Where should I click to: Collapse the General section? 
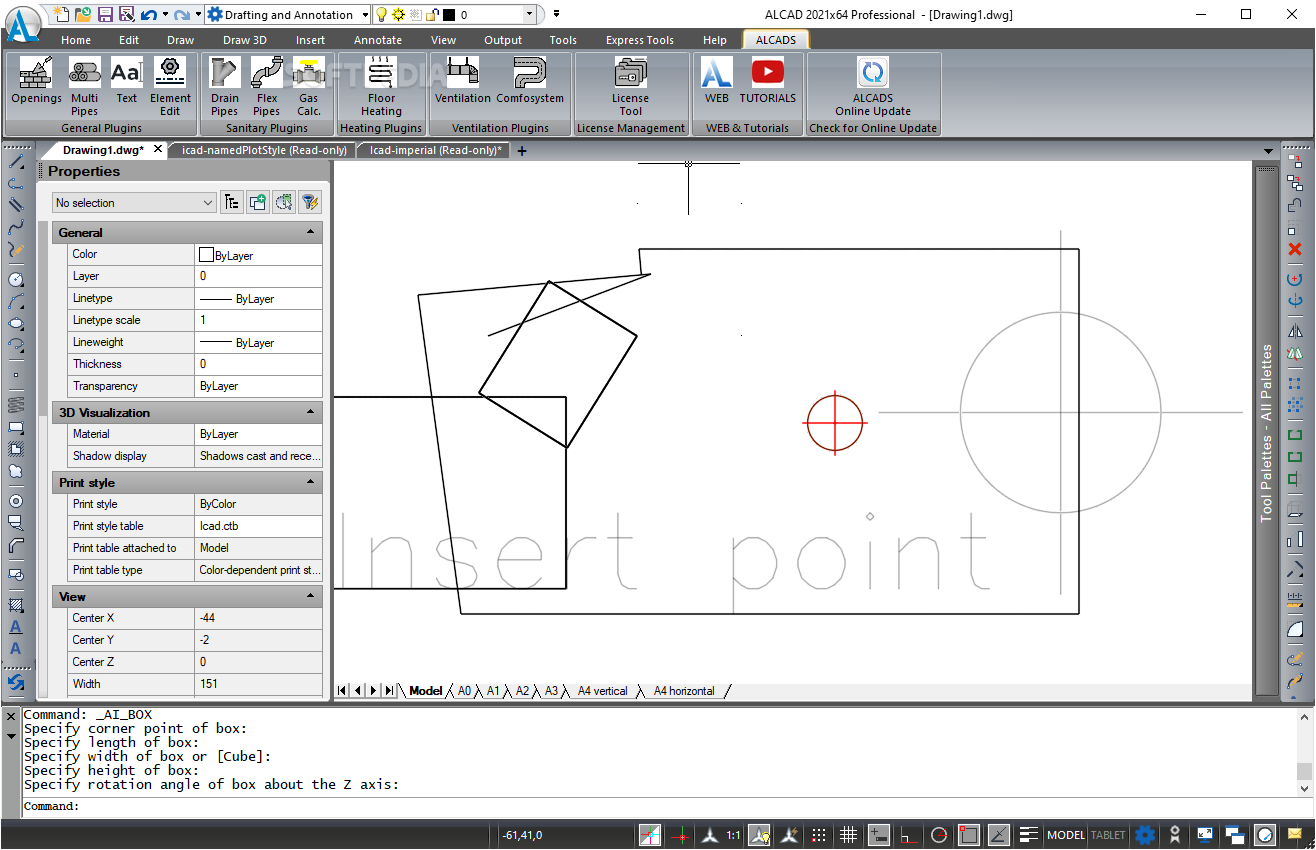[311, 232]
